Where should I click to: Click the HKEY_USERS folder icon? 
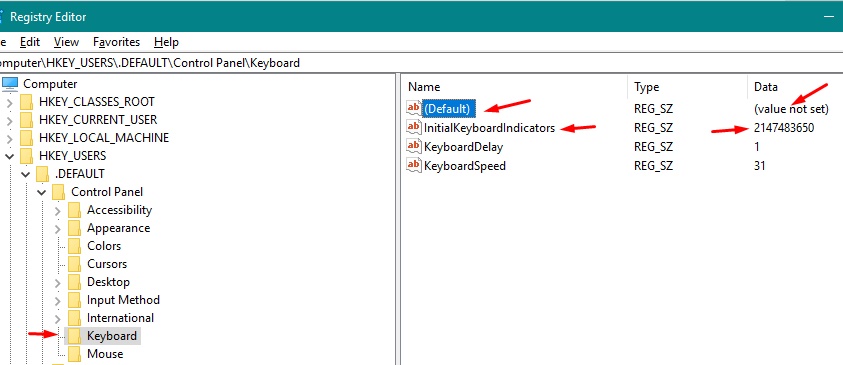point(26,156)
